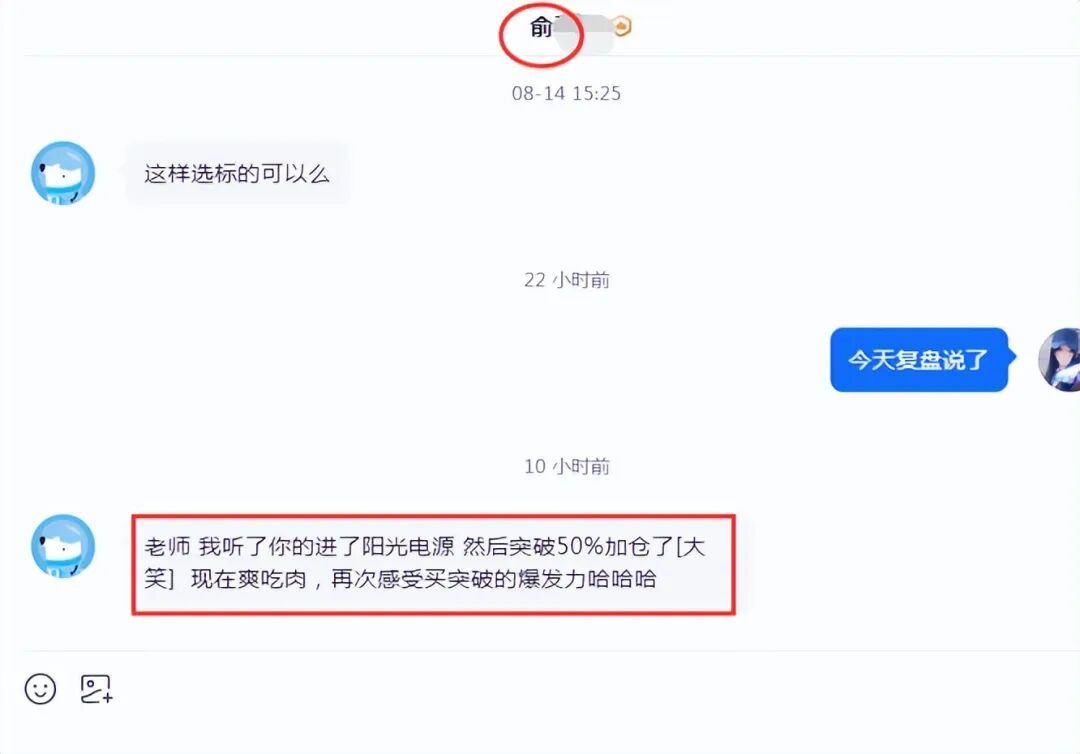
Task: Select the blue bubble 今天复盘说了
Action: [x=919, y=359]
